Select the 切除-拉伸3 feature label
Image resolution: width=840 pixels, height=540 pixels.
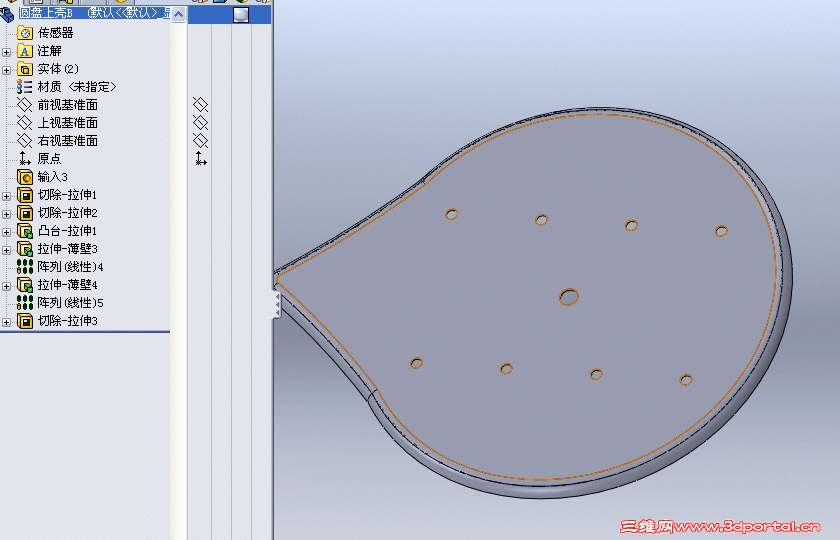point(68,321)
